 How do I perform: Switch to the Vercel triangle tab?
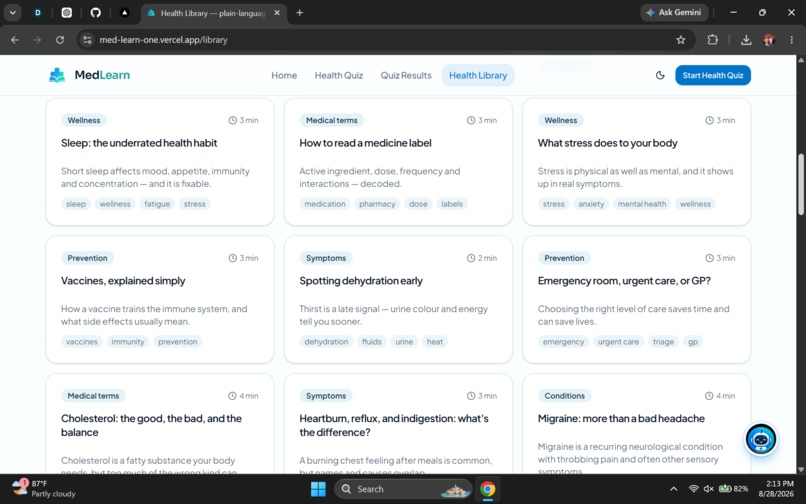coord(124,13)
